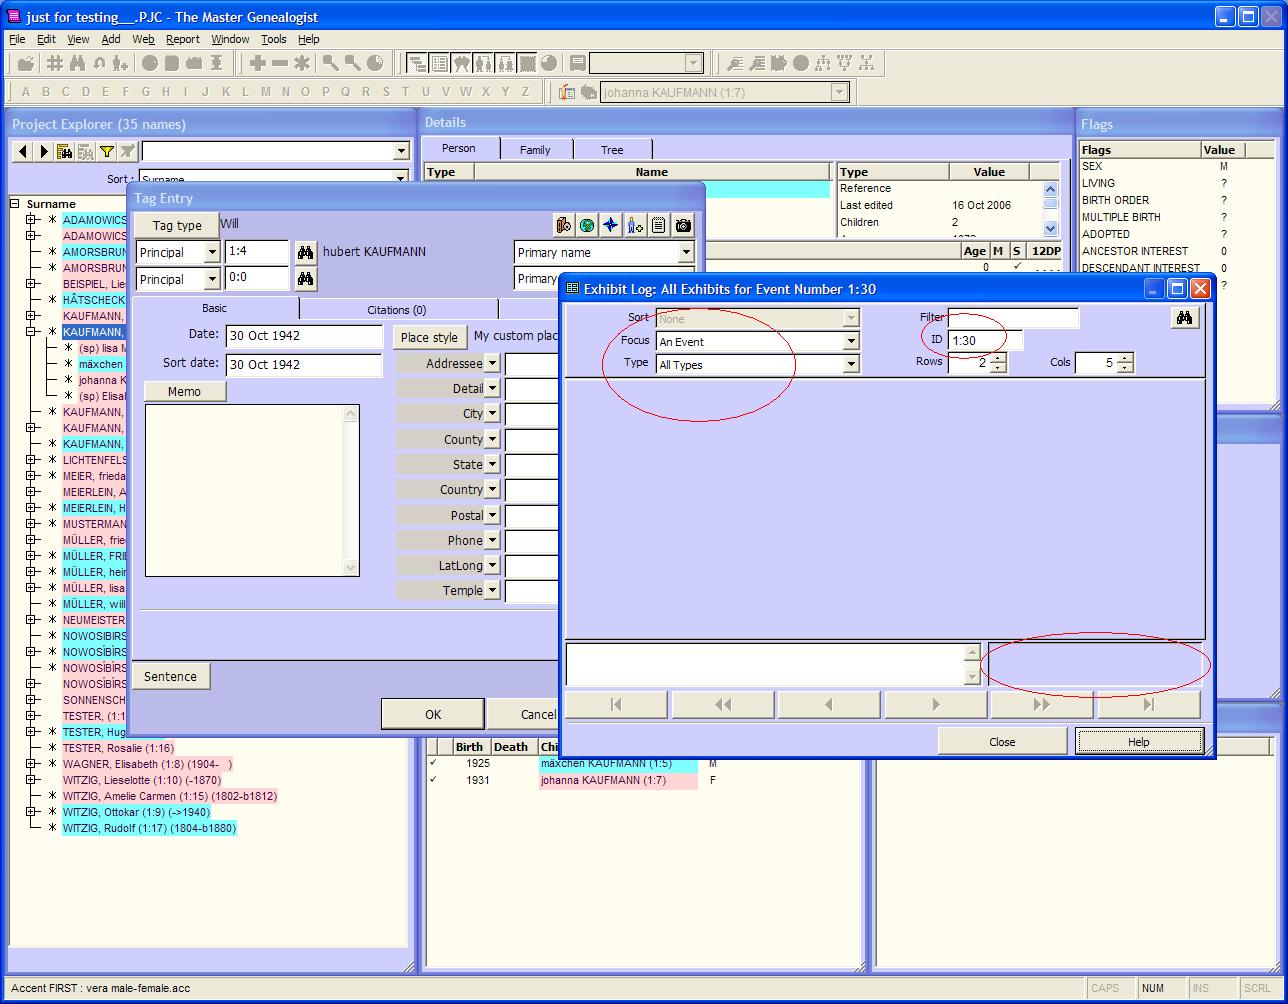Click the add-person icon in Tag Entry

635,225
